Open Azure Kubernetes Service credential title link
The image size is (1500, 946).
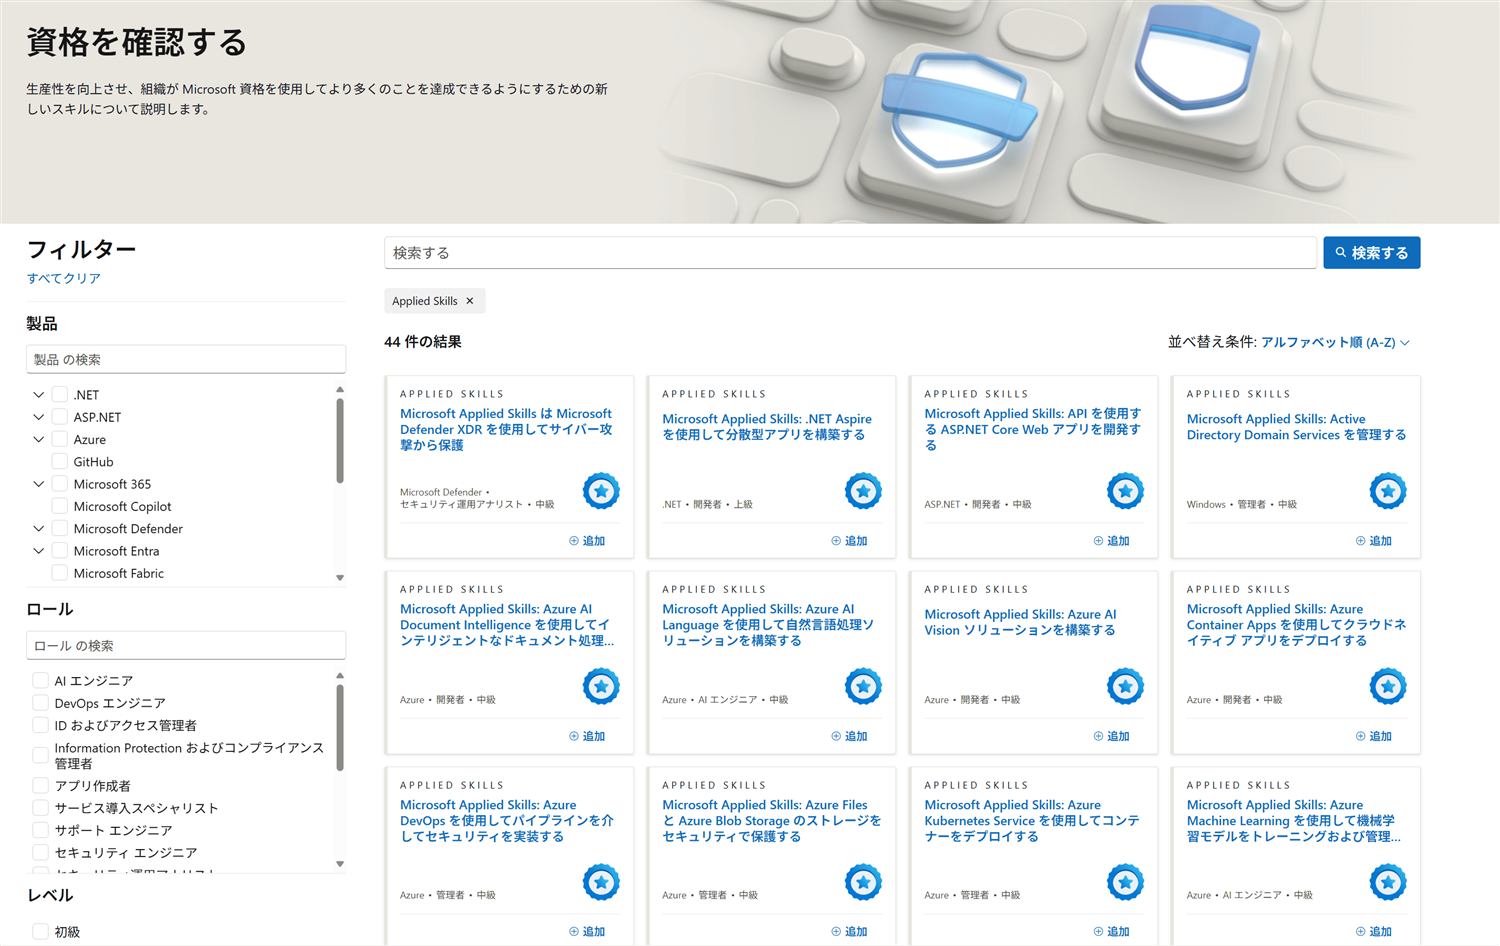pos(1032,820)
